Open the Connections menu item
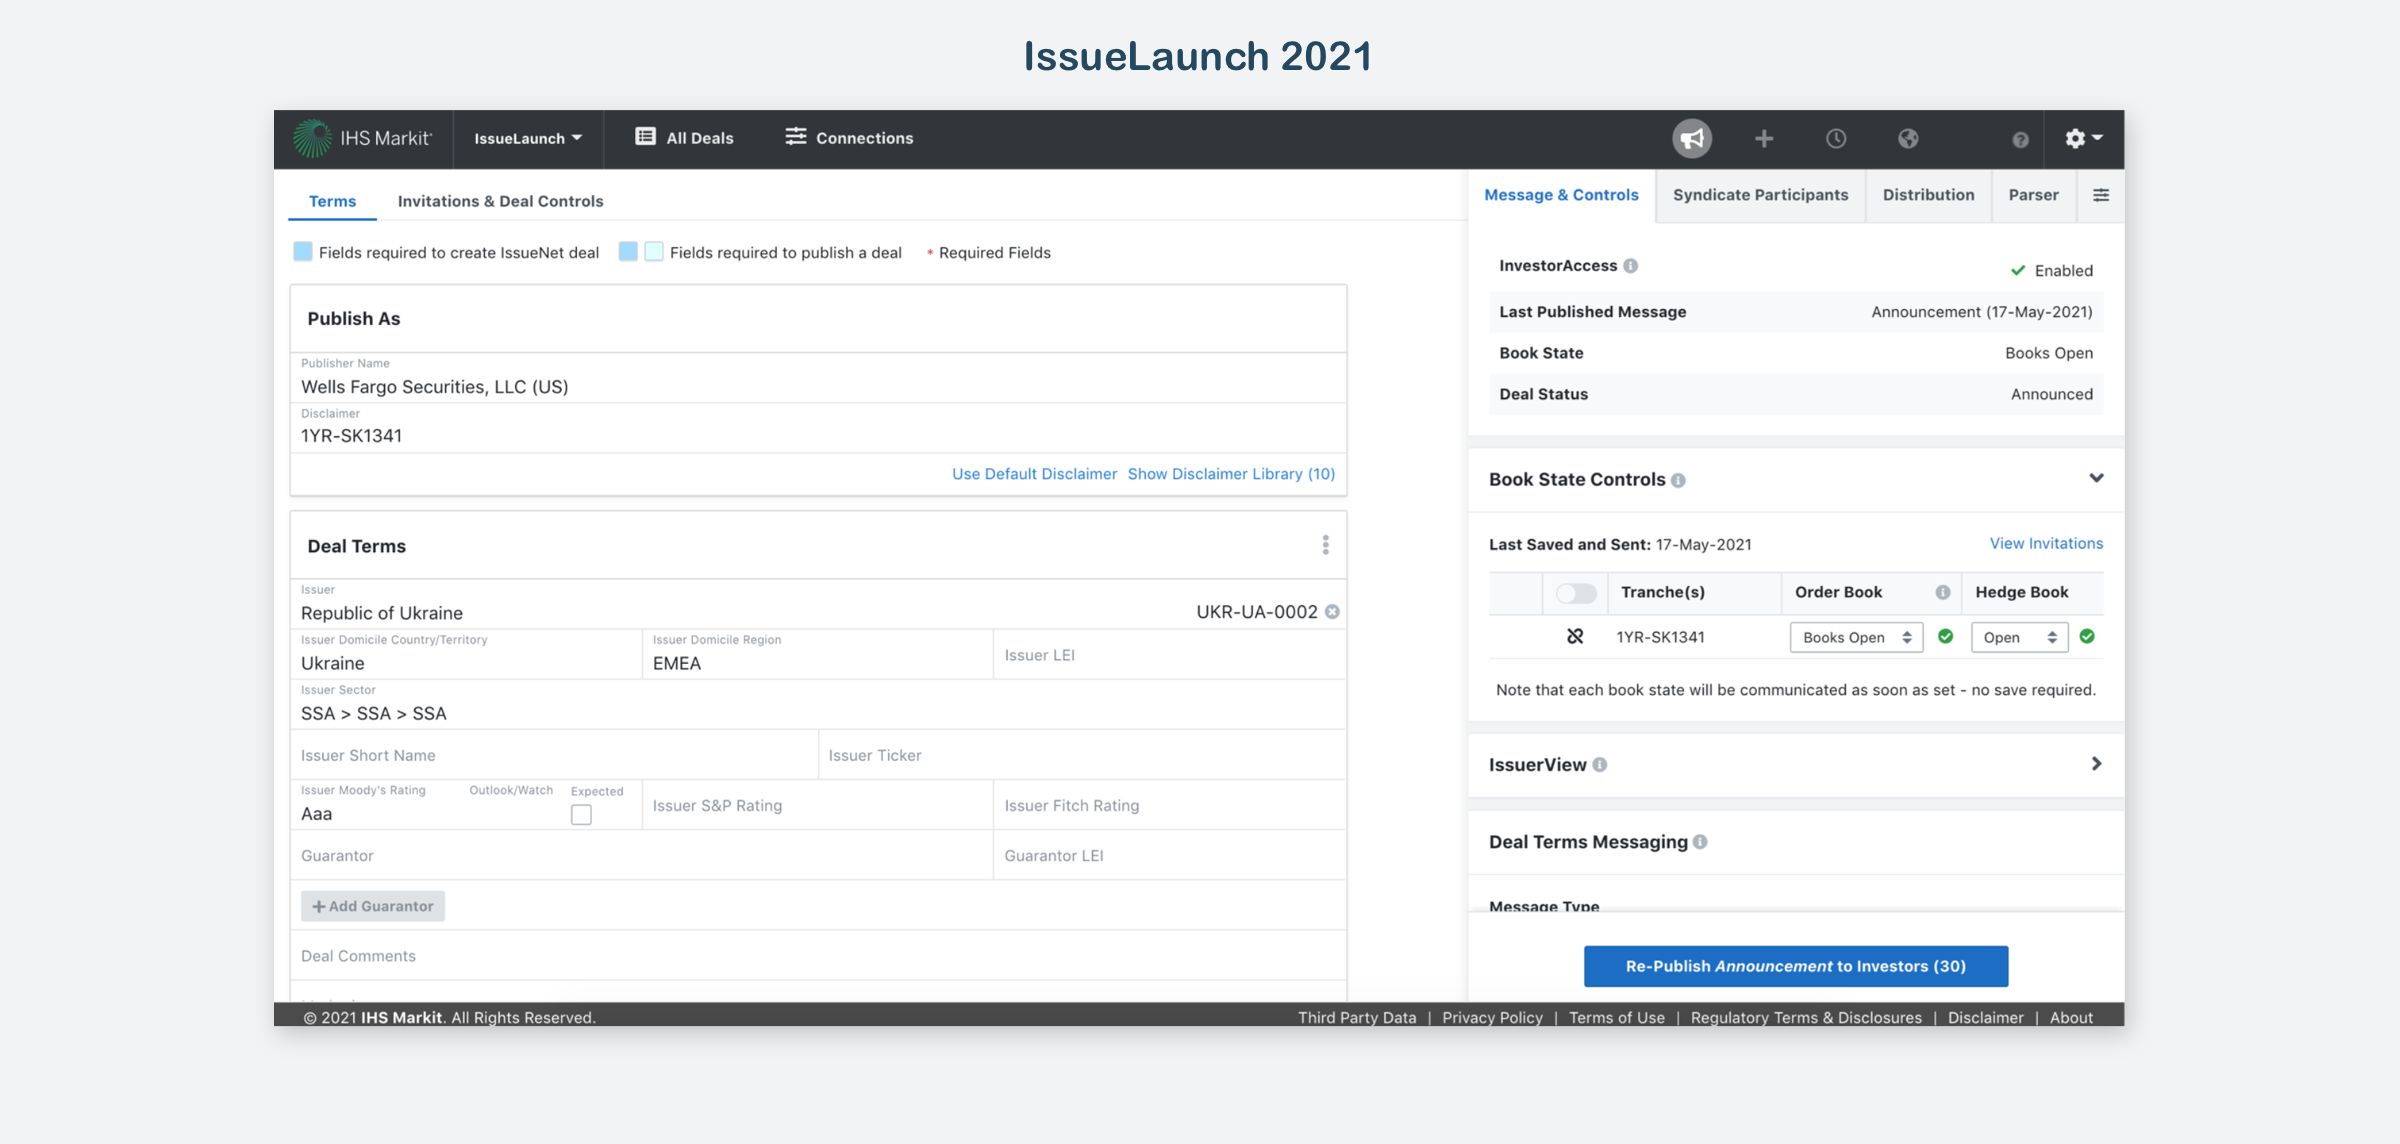 [x=849, y=138]
